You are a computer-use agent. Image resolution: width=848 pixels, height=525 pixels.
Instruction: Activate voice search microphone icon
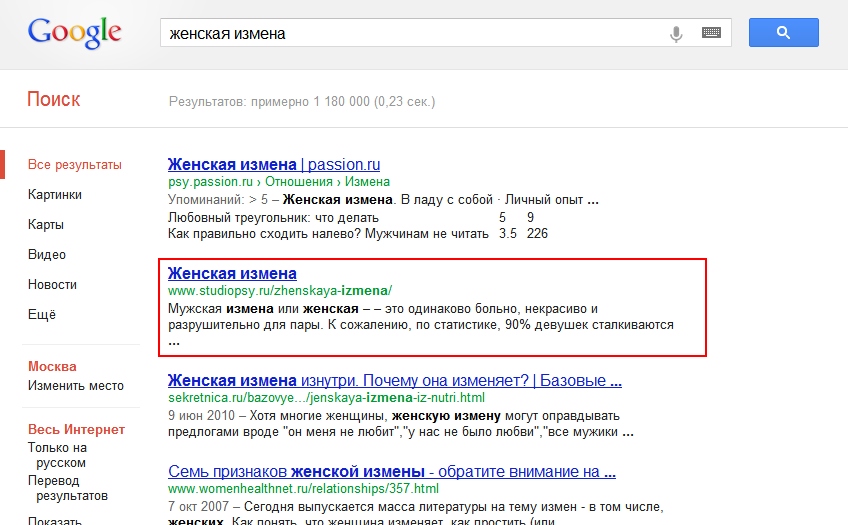click(x=675, y=34)
